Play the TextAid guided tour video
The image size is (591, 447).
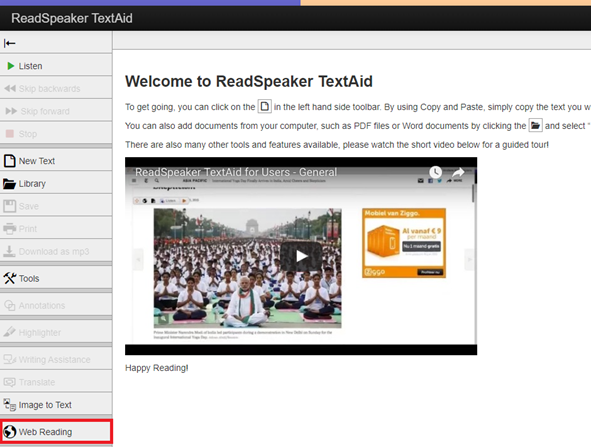pyautogui.click(x=301, y=256)
